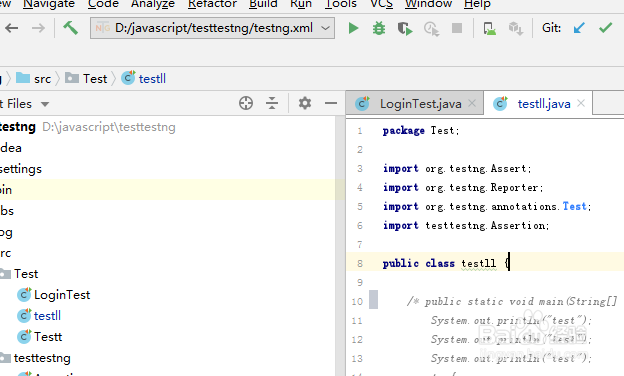624x376 pixels.
Task: Click line number 8 in the gutter
Action: [360, 263]
